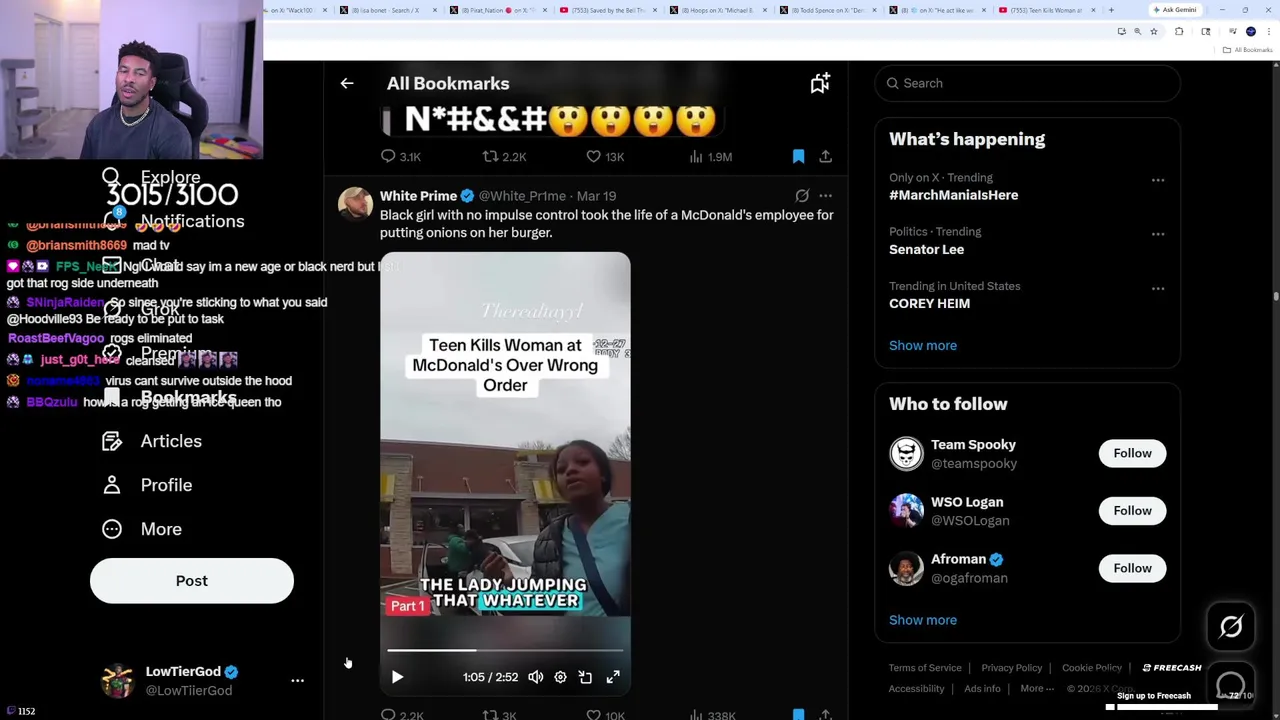Remove bookmark on the top post

tap(798, 157)
